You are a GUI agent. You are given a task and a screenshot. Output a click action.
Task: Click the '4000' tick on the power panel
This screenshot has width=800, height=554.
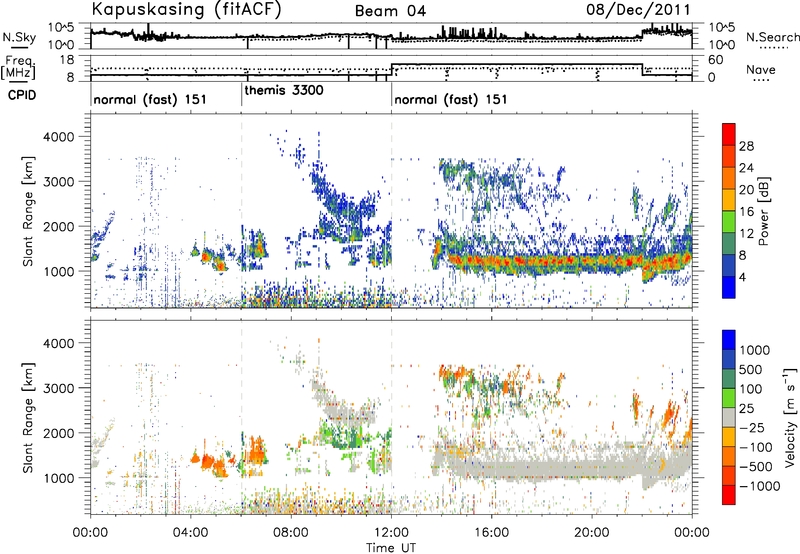click(58, 137)
